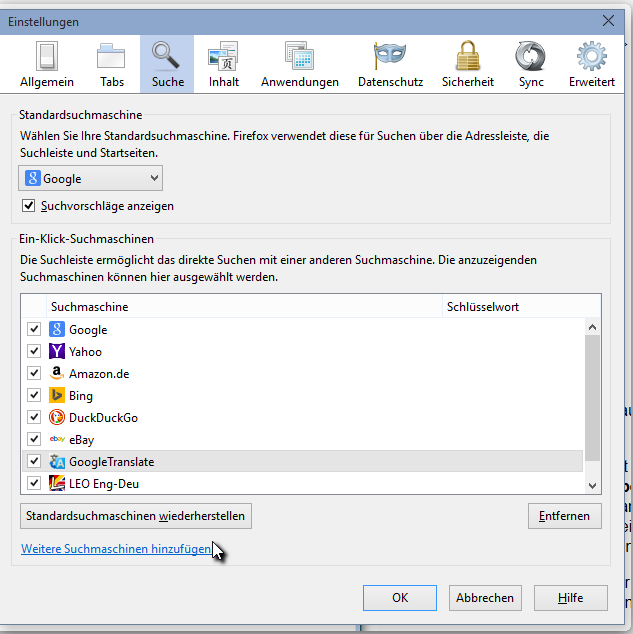Click the Abbrechen button
This screenshot has width=633, height=634.
pos(485,598)
